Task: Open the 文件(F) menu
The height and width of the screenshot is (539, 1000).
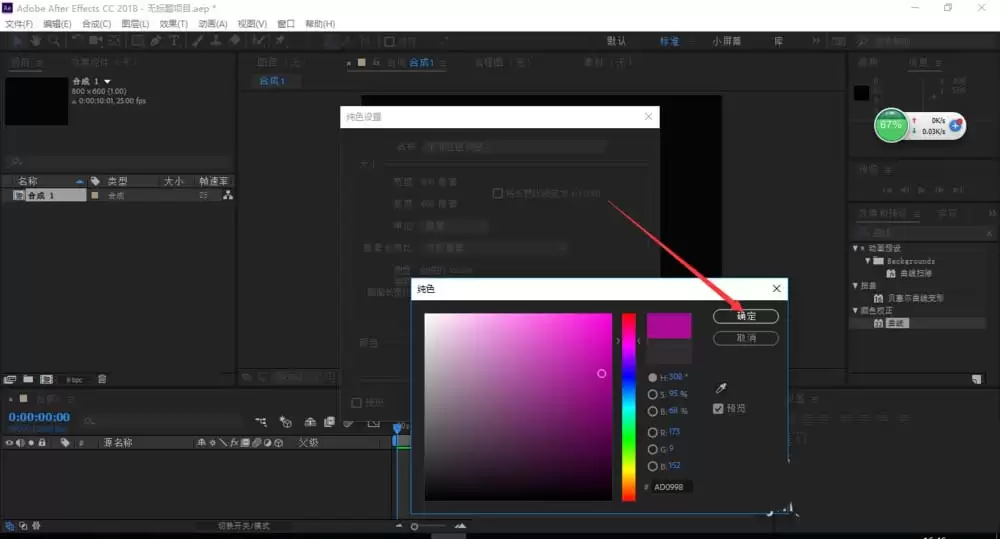Action: tap(19, 24)
